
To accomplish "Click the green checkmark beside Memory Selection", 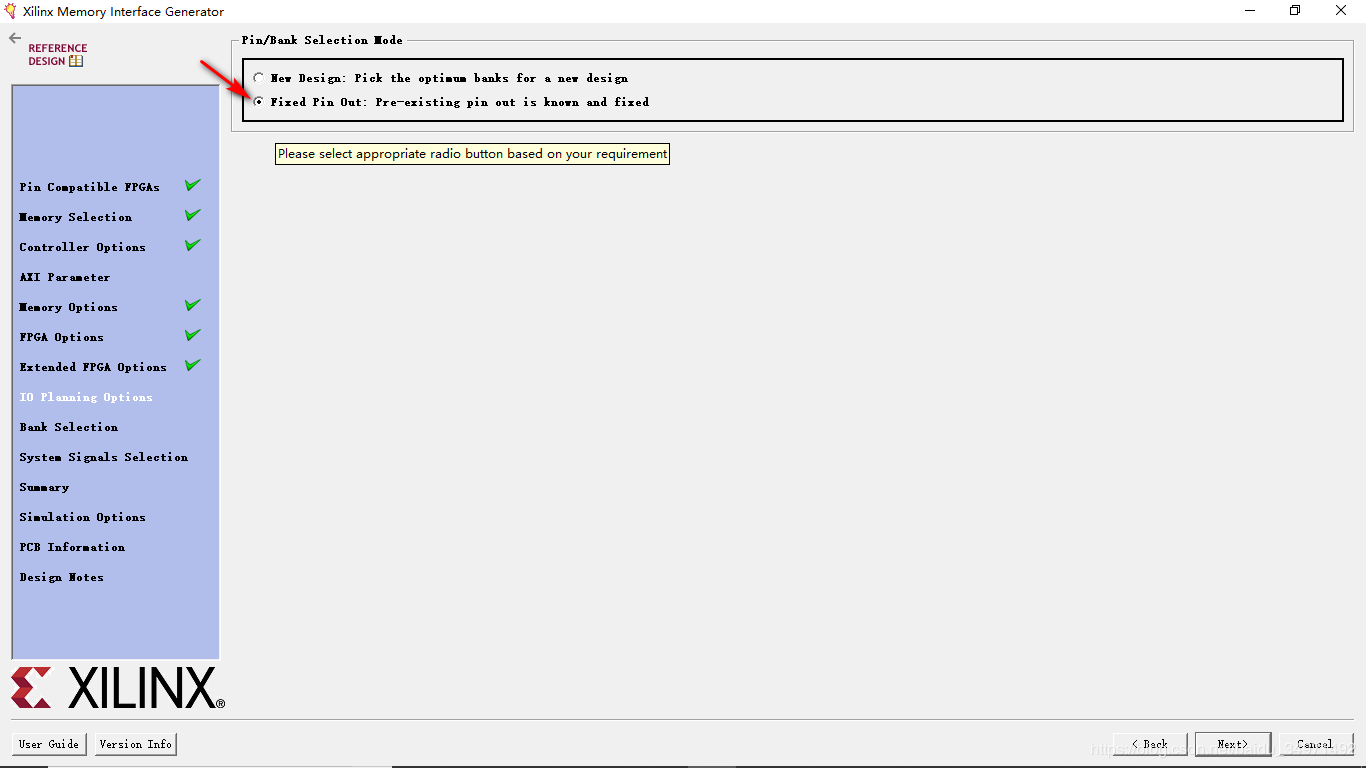I will tap(193, 215).
